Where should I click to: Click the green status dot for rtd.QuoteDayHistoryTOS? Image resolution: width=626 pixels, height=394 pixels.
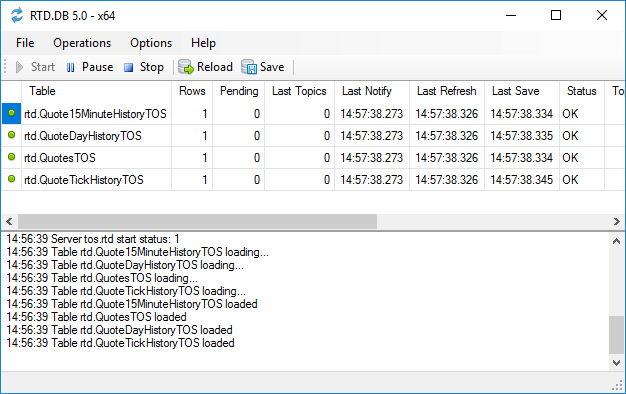coord(12,135)
